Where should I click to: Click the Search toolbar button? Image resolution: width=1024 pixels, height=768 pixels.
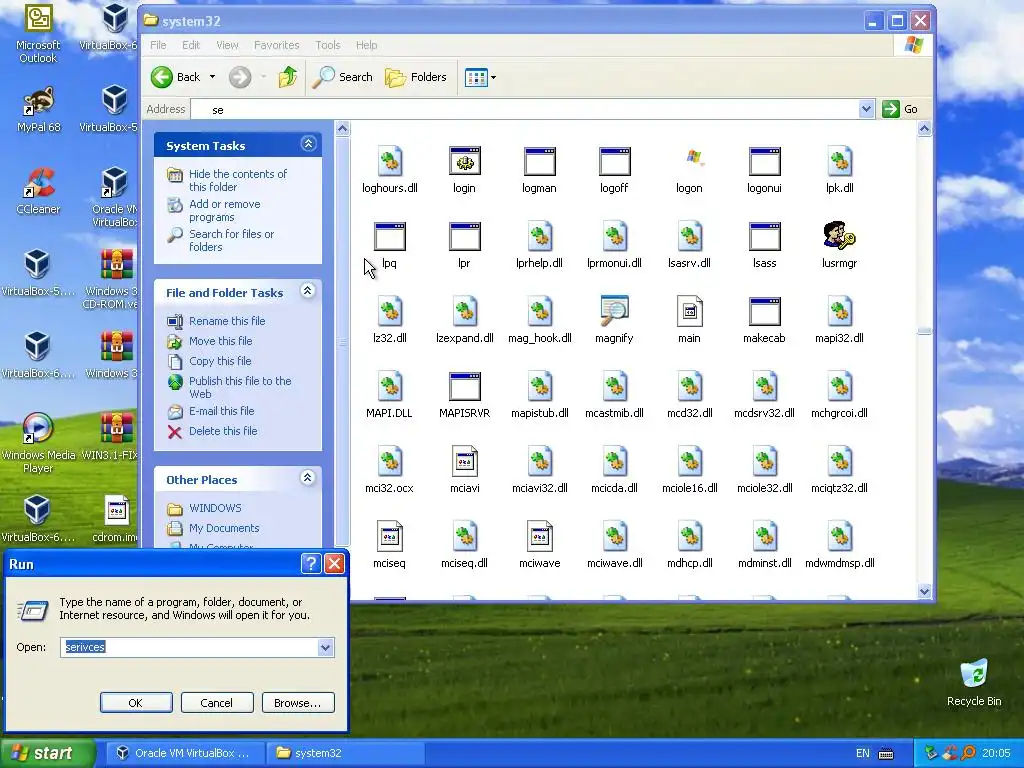[x=342, y=77]
